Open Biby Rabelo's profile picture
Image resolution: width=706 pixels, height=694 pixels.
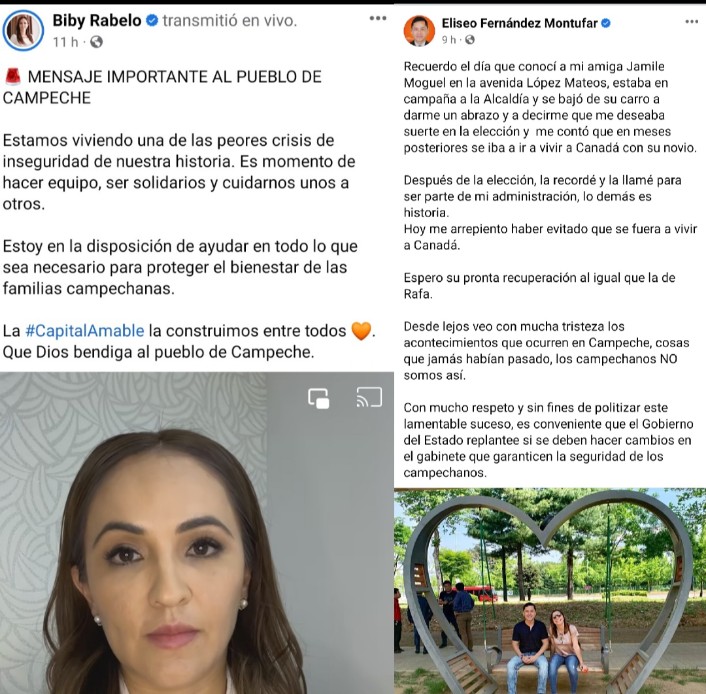pyautogui.click(x=23, y=30)
